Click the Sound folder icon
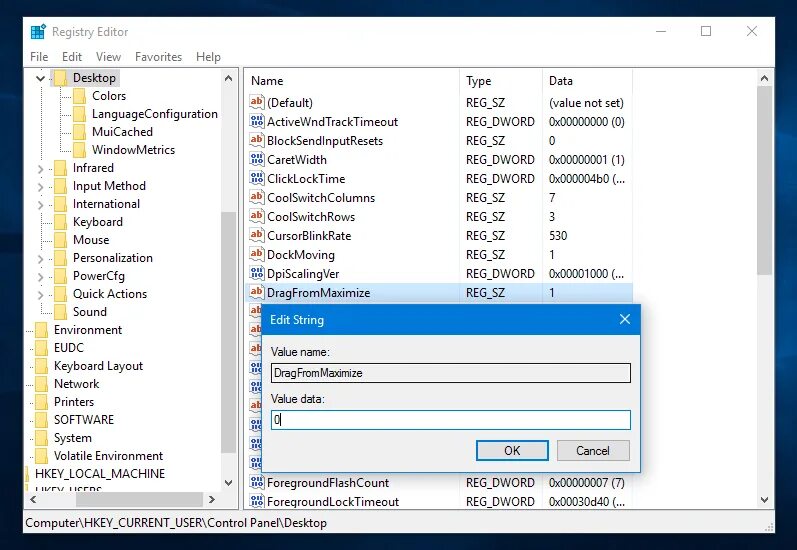Viewport: 797px width, 550px height. 60,312
